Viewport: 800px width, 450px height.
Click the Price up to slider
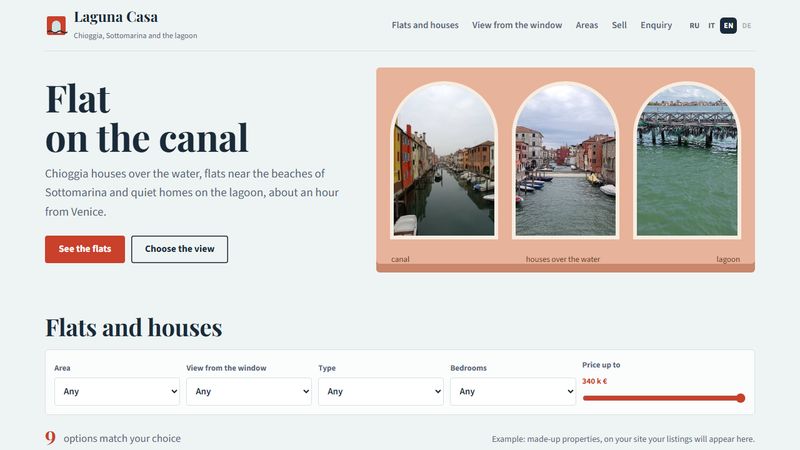tap(664, 398)
